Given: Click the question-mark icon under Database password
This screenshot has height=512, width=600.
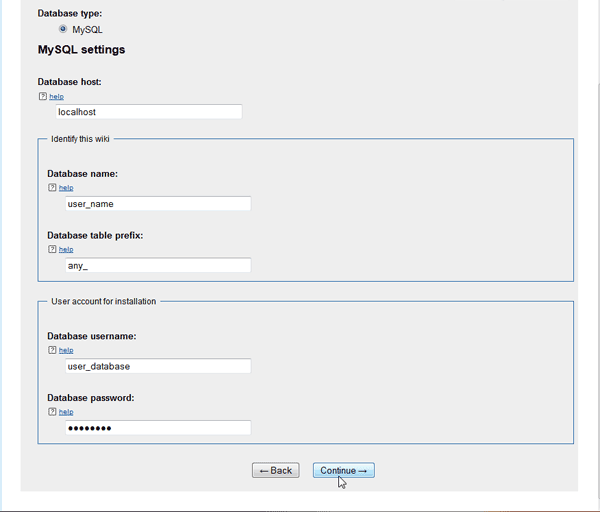Looking at the screenshot, I should pyautogui.click(x=52, y=412).
